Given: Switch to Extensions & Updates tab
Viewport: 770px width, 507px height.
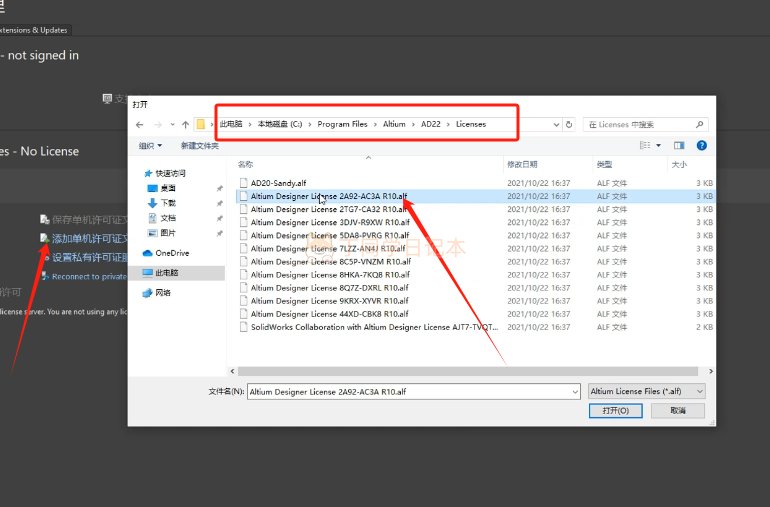Looking at the screenshot, I should 34,30.
